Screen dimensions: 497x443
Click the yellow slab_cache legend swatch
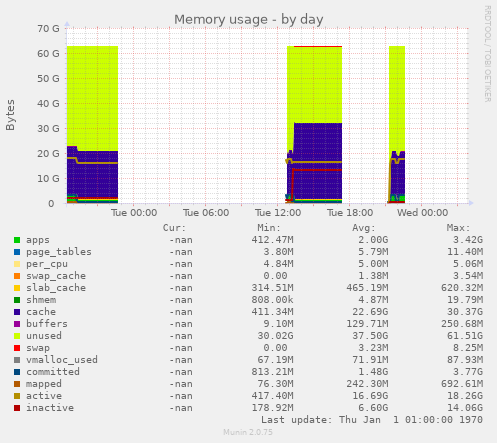[x=17, y=288]
